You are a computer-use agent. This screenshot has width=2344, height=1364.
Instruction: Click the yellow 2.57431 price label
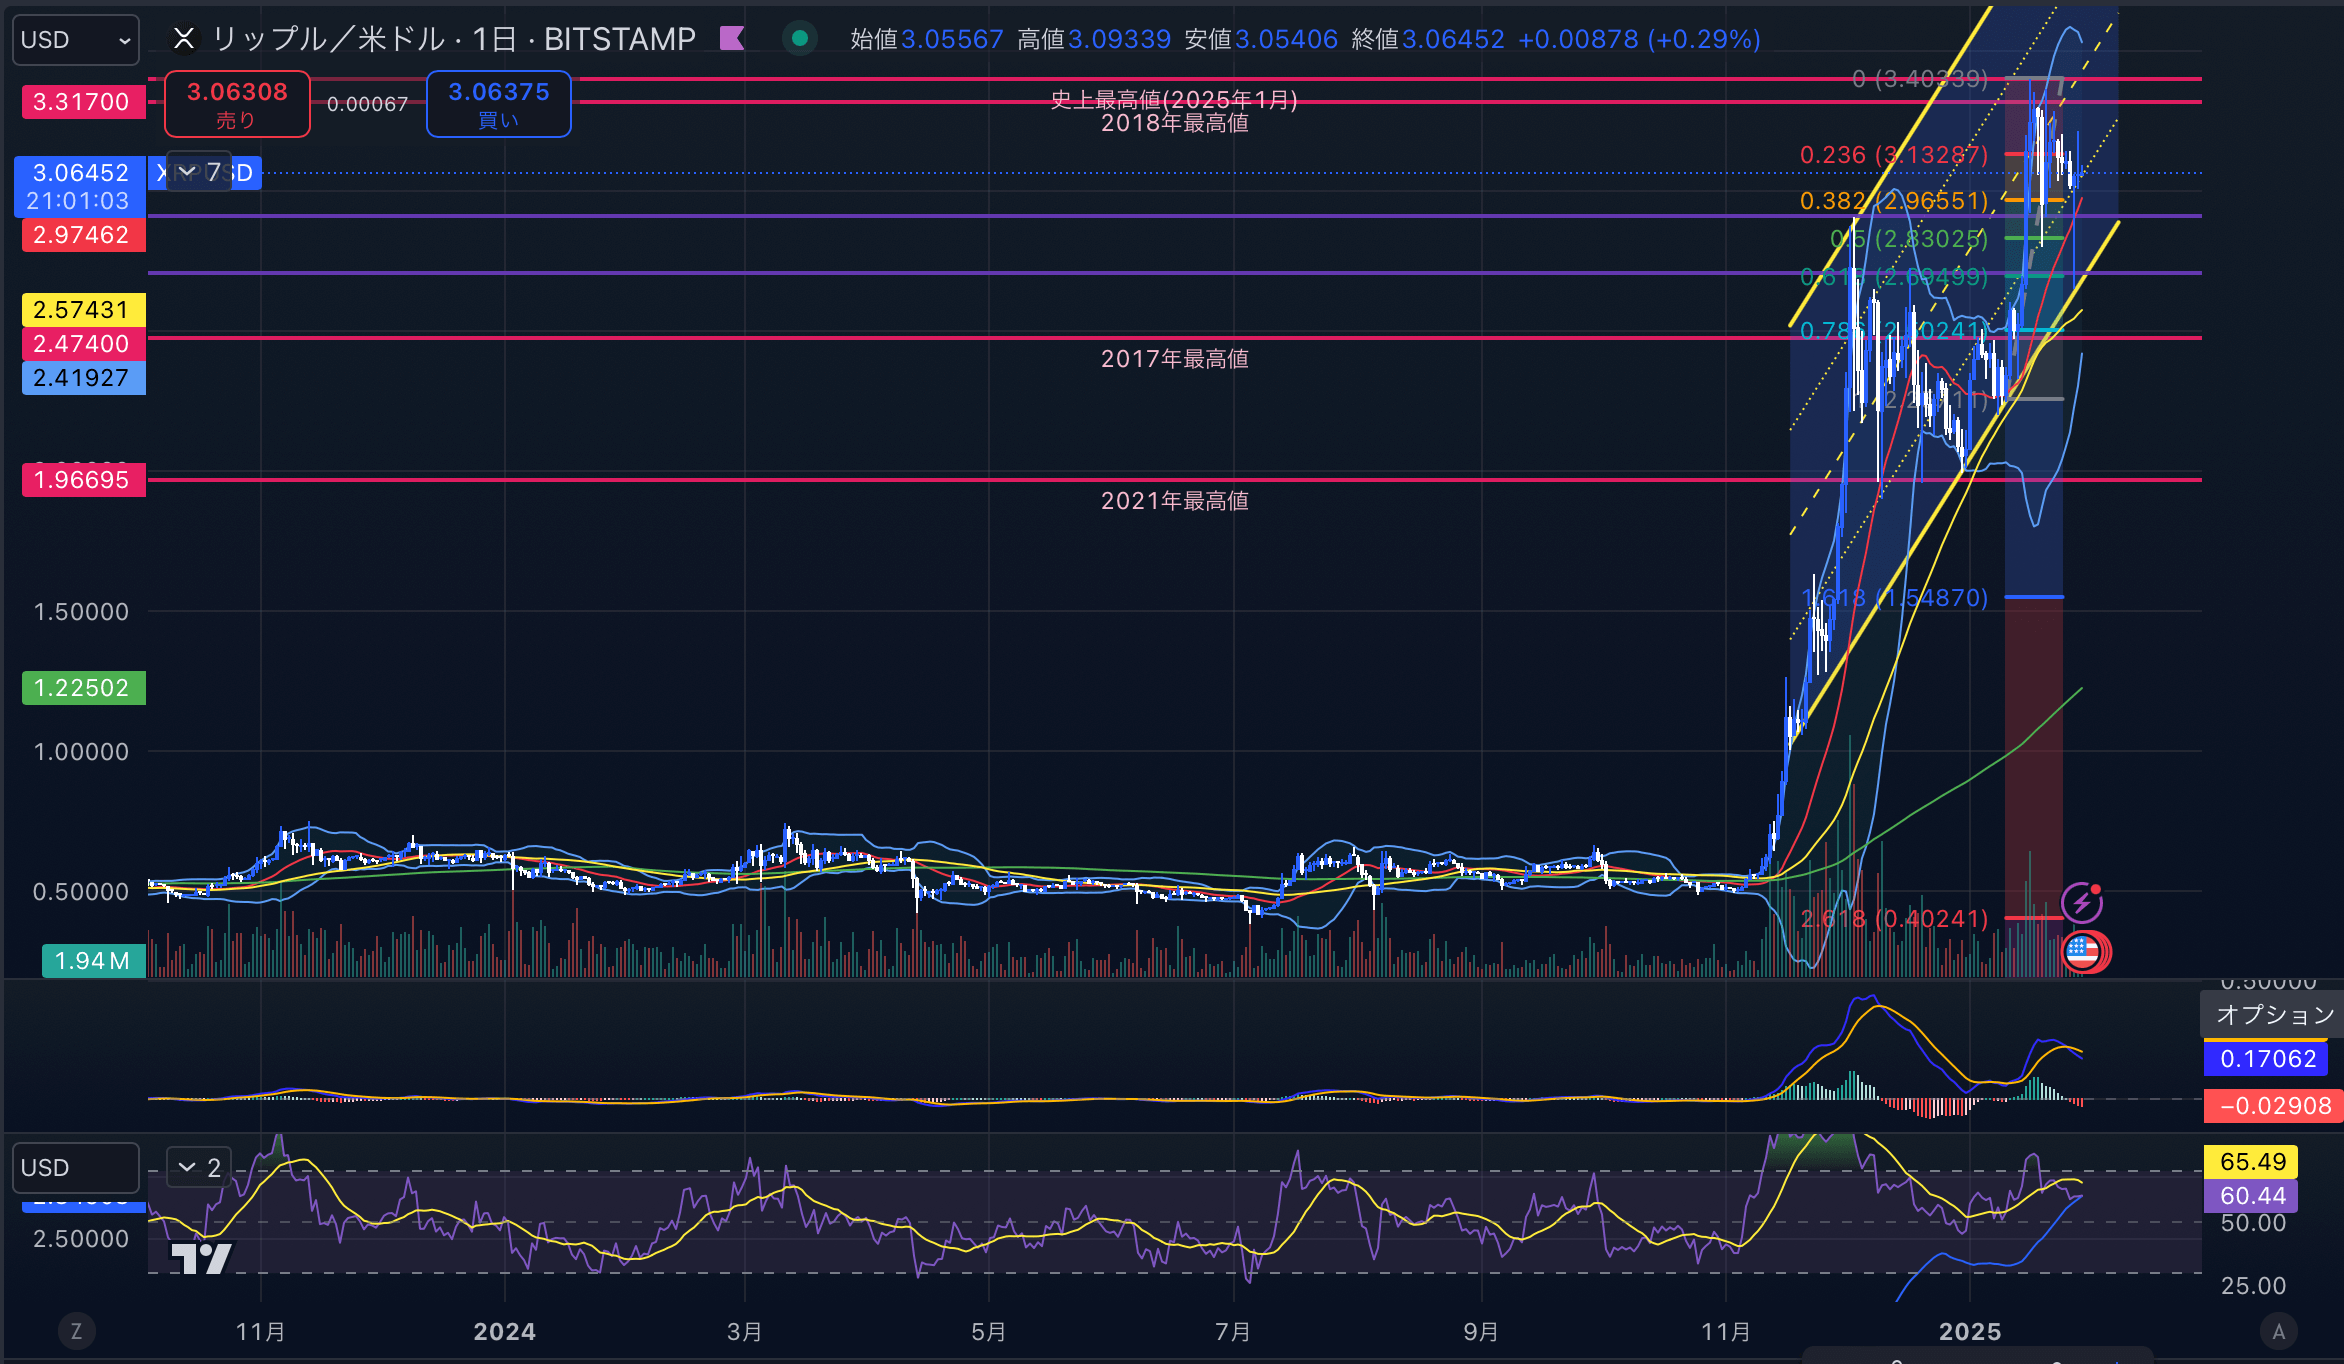click(x=83, y=310)
